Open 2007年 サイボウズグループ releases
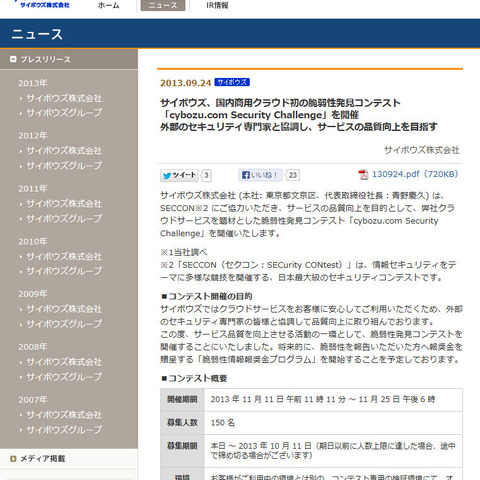Viewport: 480px width, 480px height. pos(64,429)
